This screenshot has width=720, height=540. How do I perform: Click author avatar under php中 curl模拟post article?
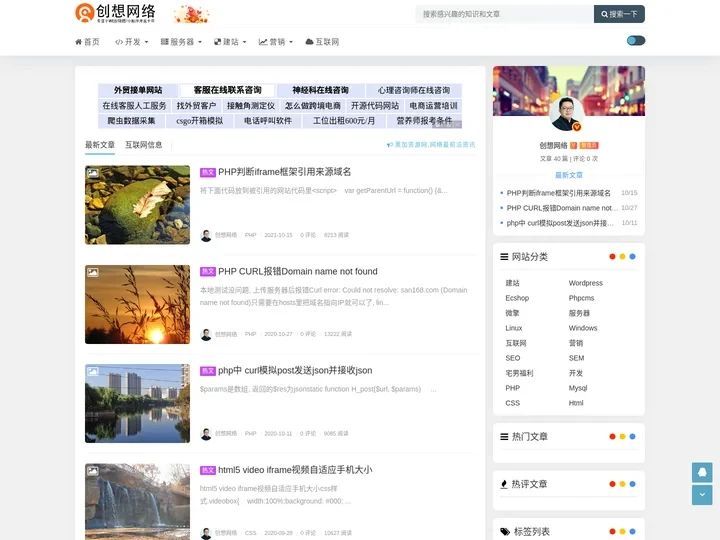[x=206, y=433]
